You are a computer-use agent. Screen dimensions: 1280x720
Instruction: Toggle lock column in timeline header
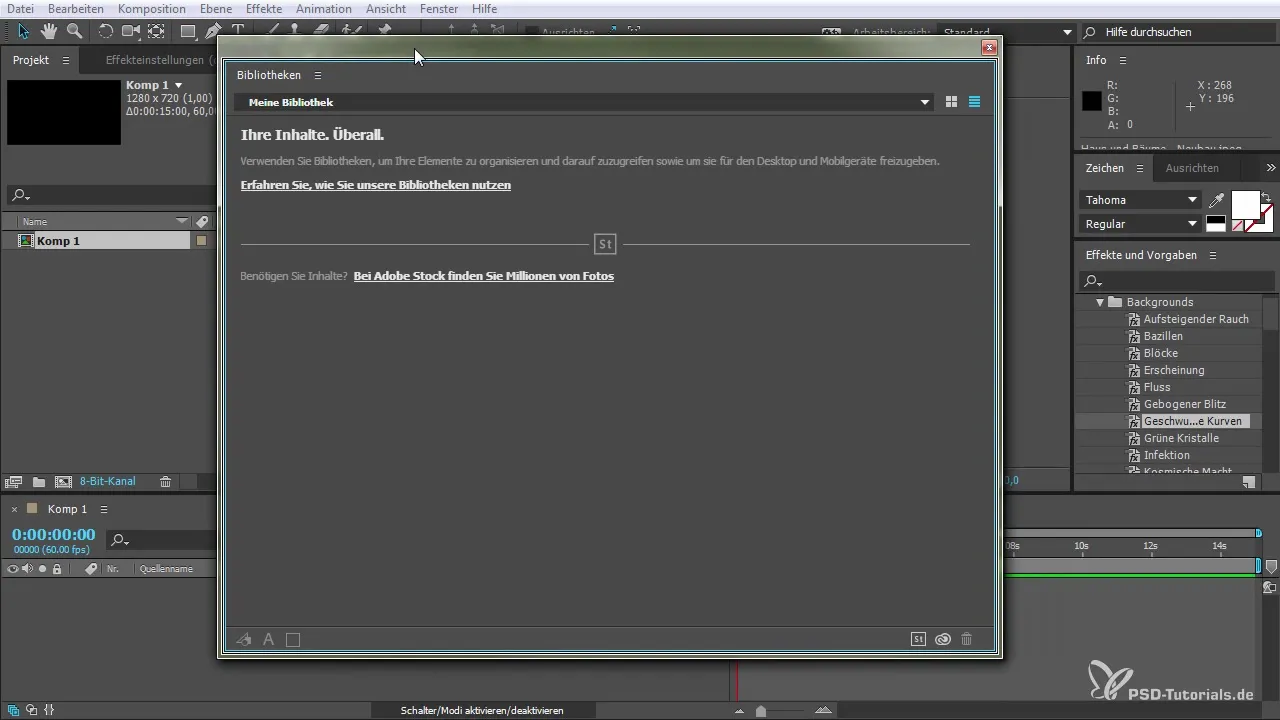point(57,569)
